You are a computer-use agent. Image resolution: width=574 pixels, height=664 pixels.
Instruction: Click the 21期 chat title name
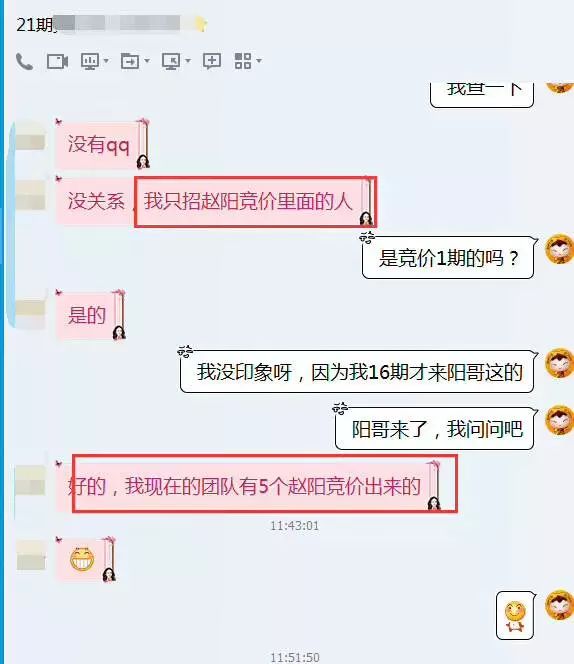(x=98, y=24)
